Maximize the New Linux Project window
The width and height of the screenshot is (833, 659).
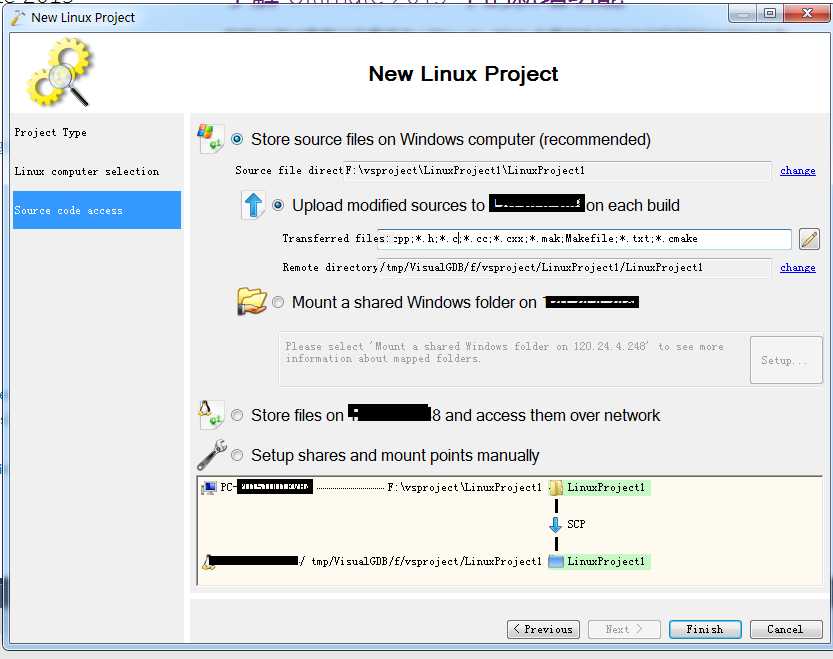(x=770, y=13)
